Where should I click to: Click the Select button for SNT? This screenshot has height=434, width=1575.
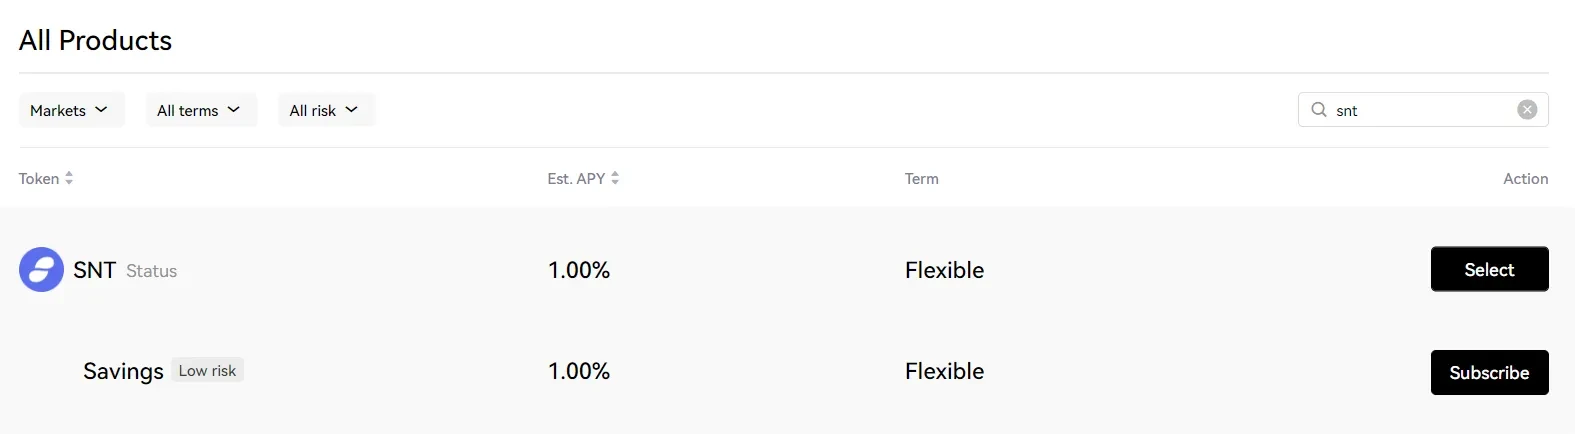point(1489,269)
